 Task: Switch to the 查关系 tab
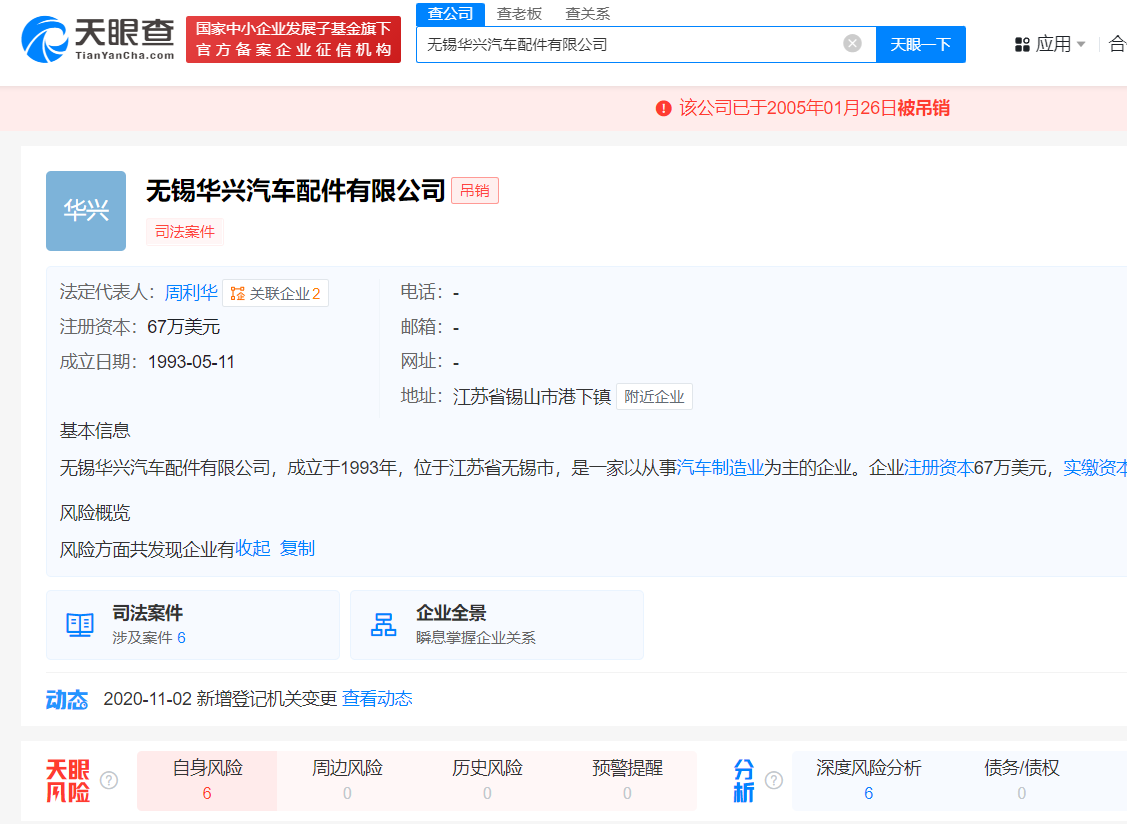(587, 14)
